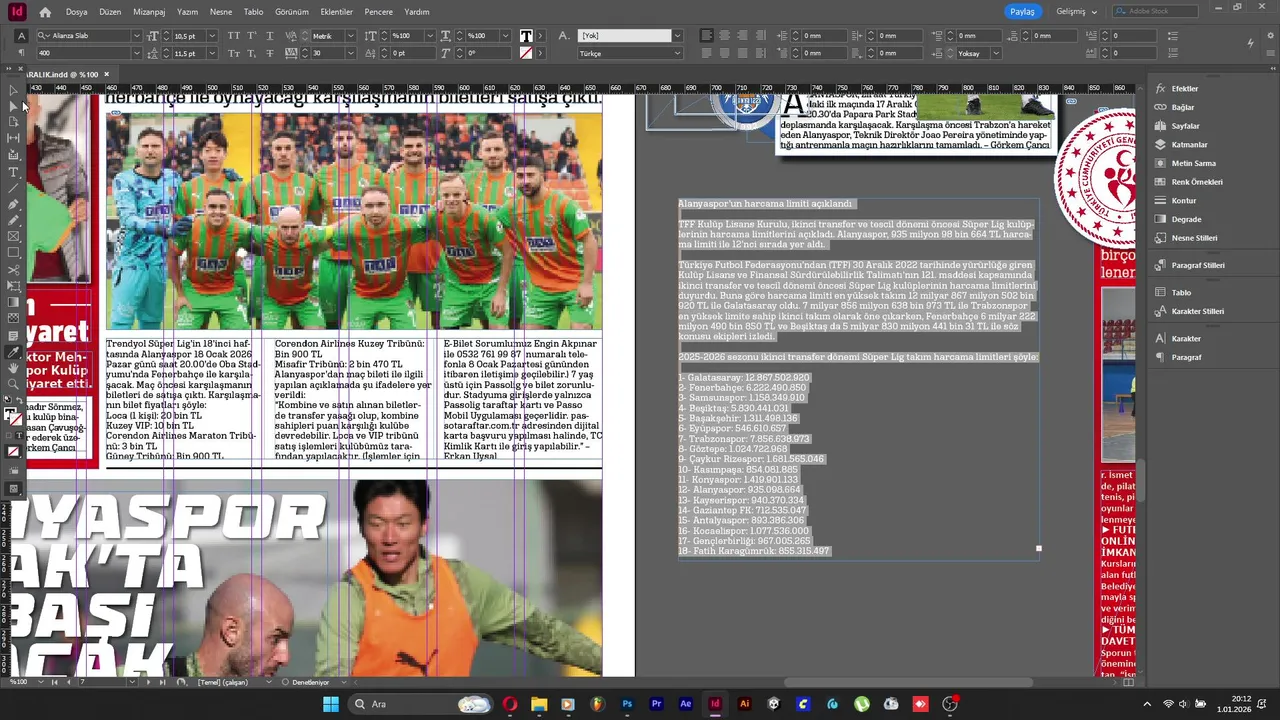Close the ARALIK.indd document tab

tap(106, 74)
